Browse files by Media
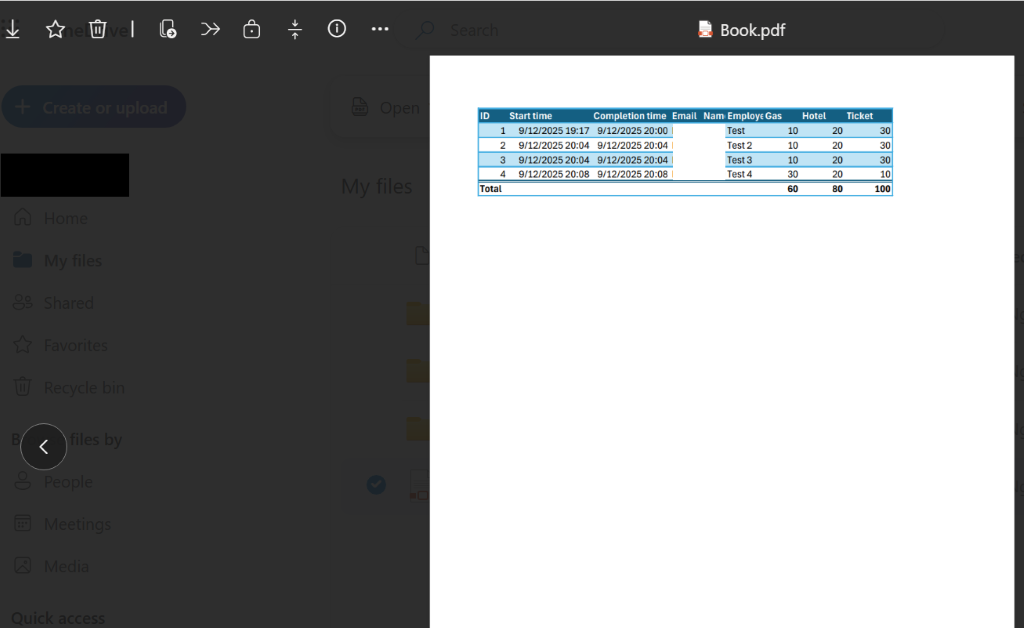 click(x=52, y=567)
